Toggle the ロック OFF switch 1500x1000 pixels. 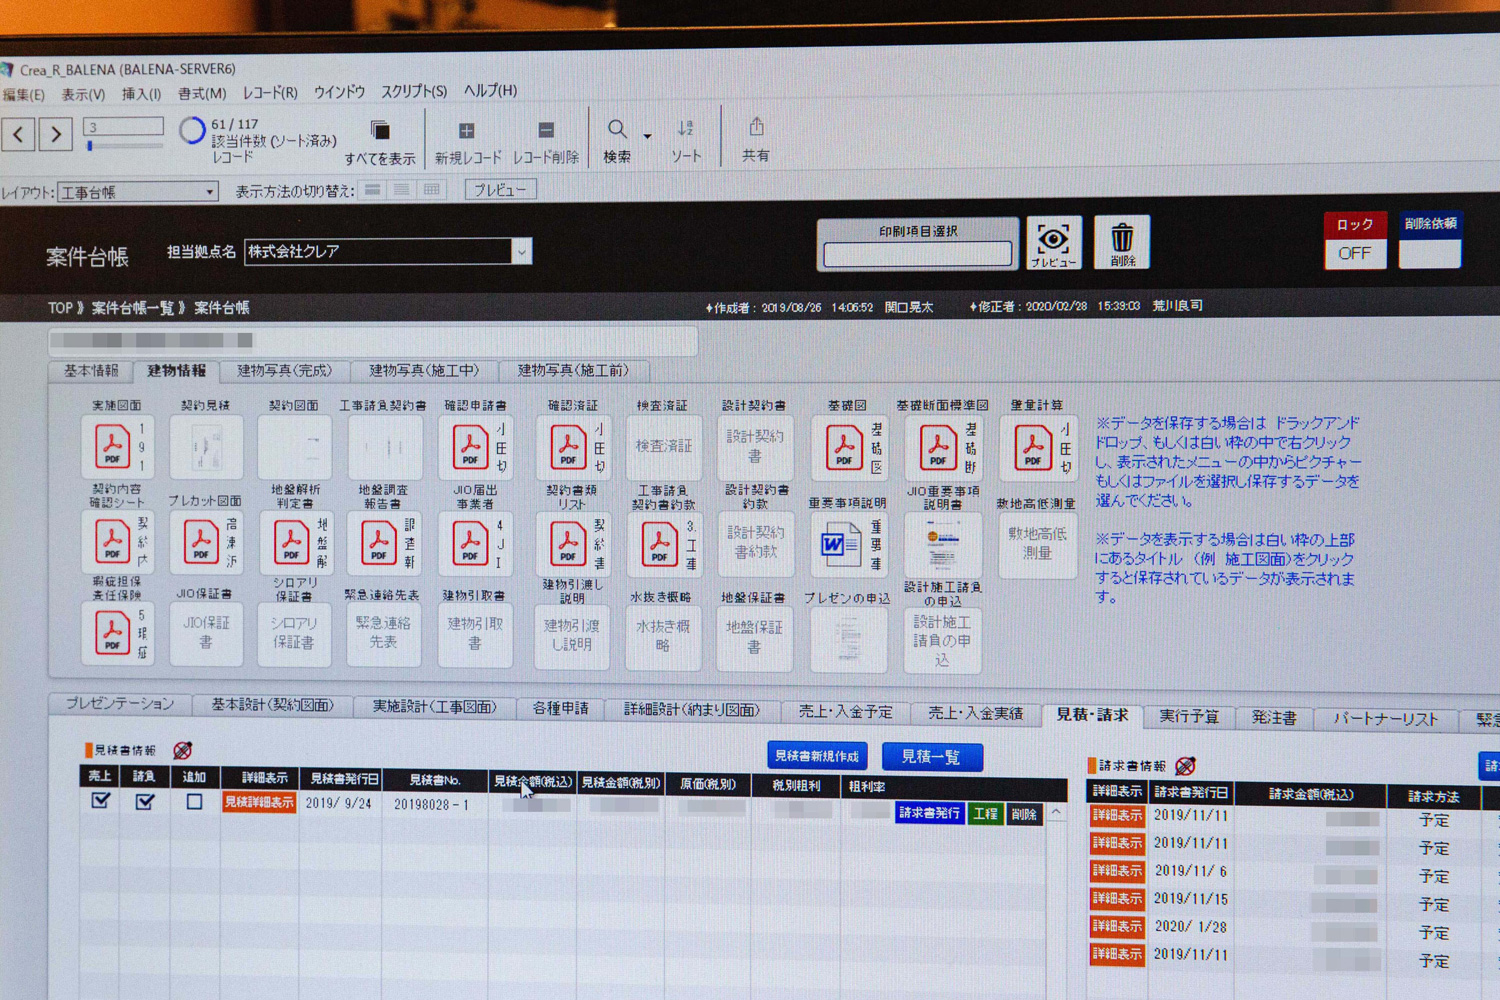point(1355,253)
